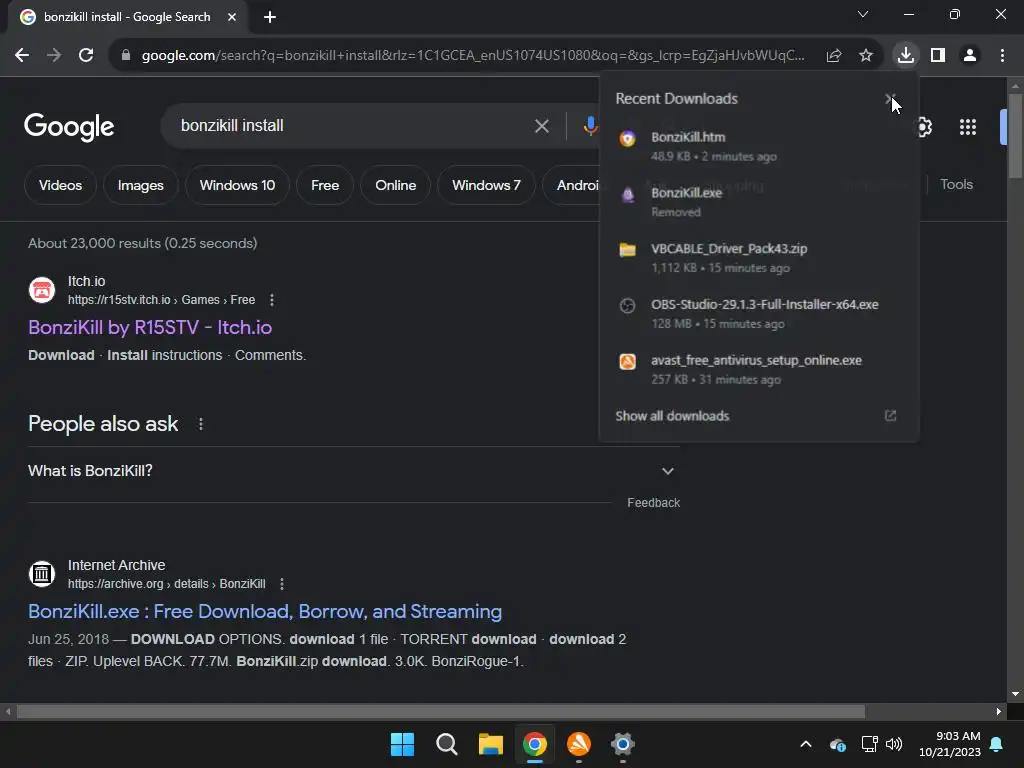Open Chrome three-dot menu

(1002, 56)
